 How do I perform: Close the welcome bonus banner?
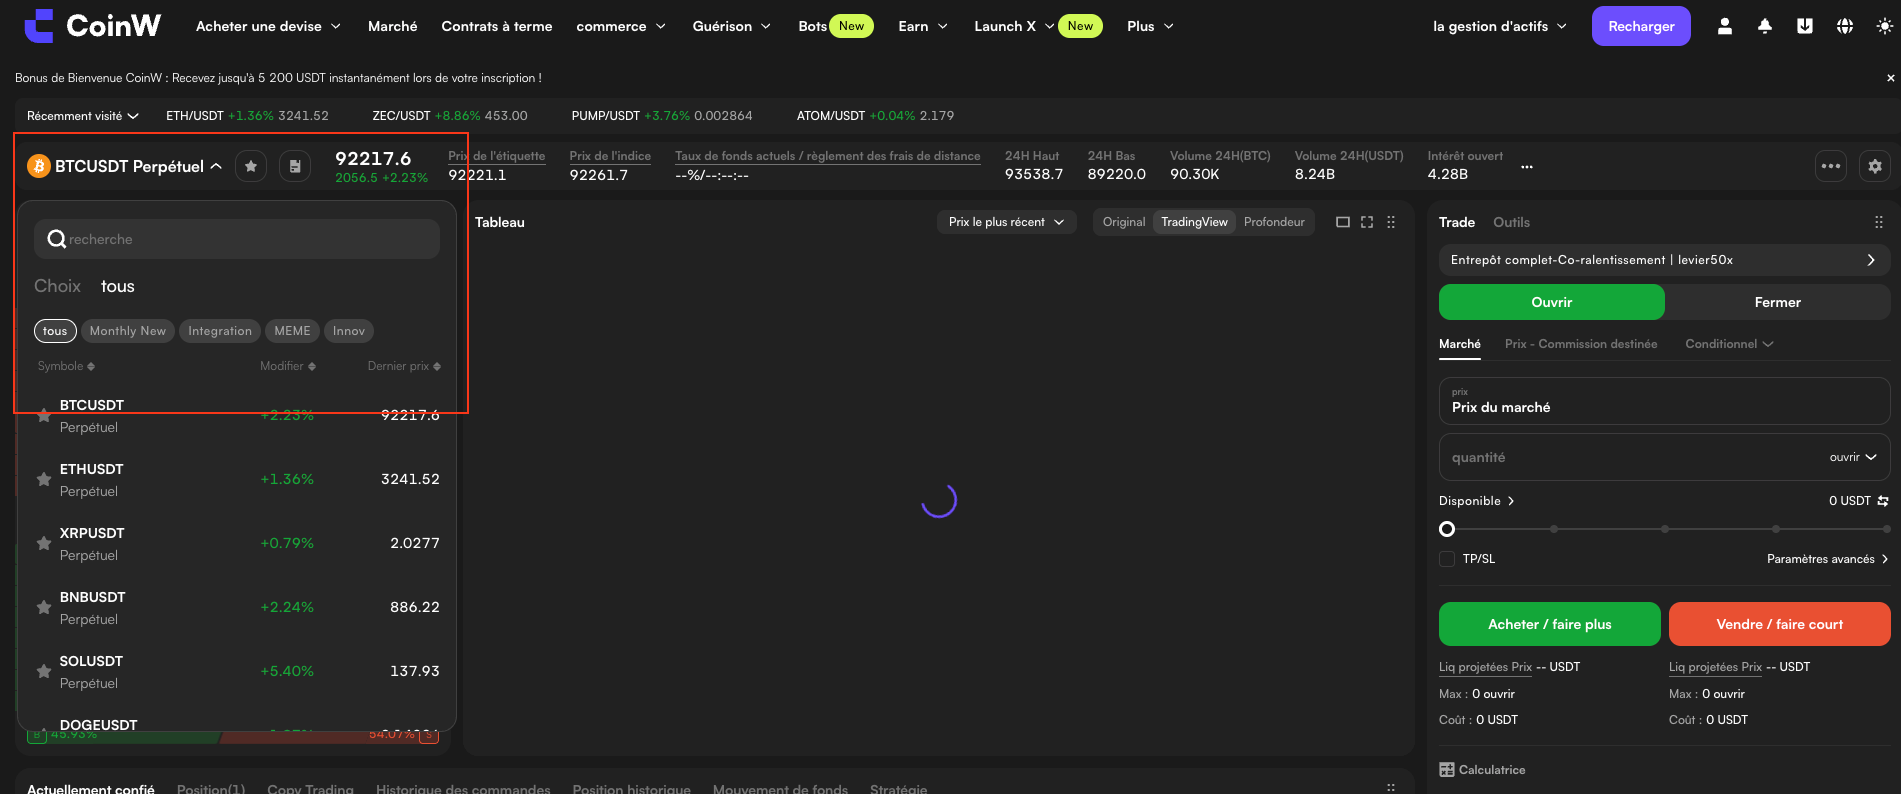point(1890,78)
